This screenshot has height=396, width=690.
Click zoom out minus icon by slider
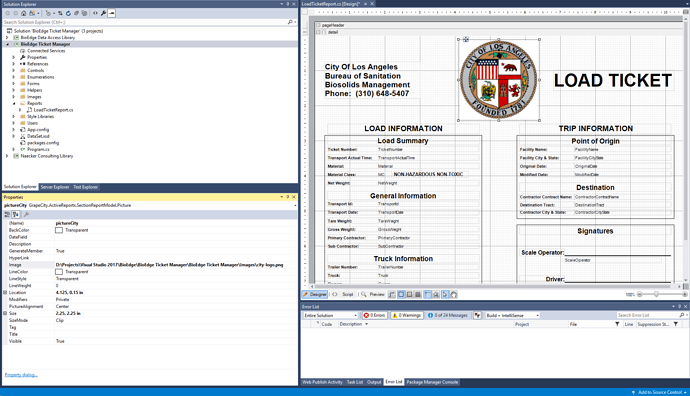pos(640,294)
